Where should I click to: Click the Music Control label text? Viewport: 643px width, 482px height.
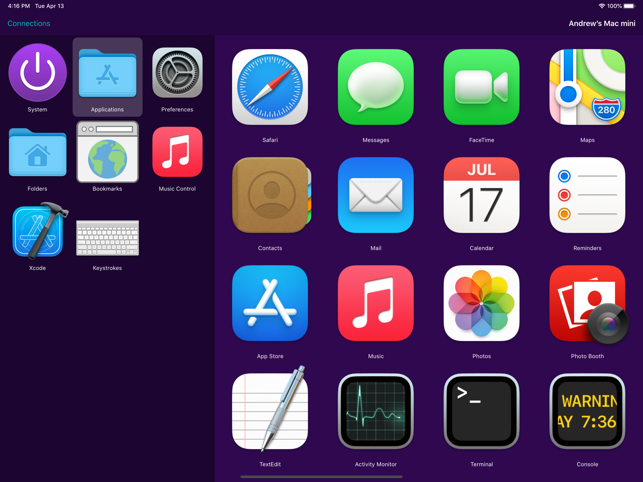(x=177, y=189)
